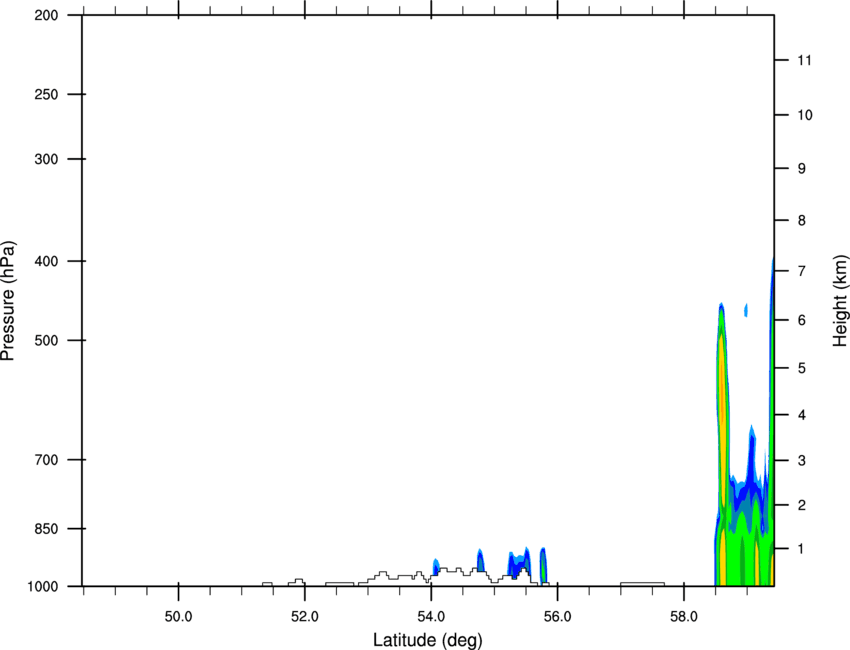The height and width of the screenshot is (650, 850).
Task: Click the 8 km height label
Action: 802,221
